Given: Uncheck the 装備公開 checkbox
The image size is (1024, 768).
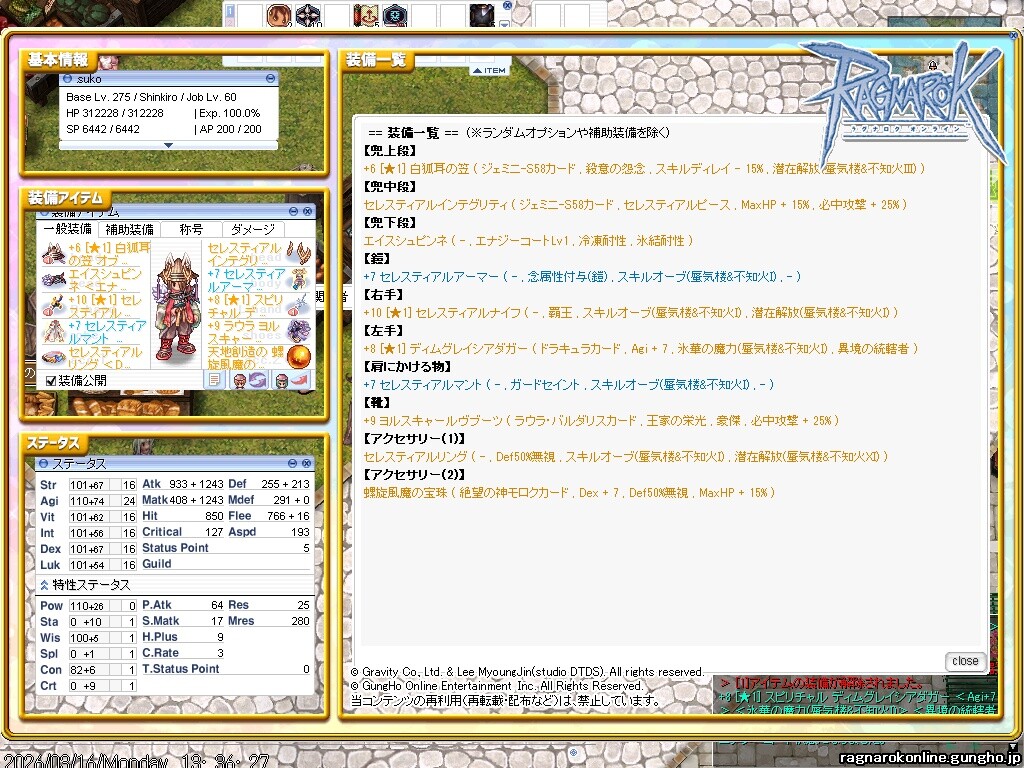Looking at the screenshot, I should point(51,380).
